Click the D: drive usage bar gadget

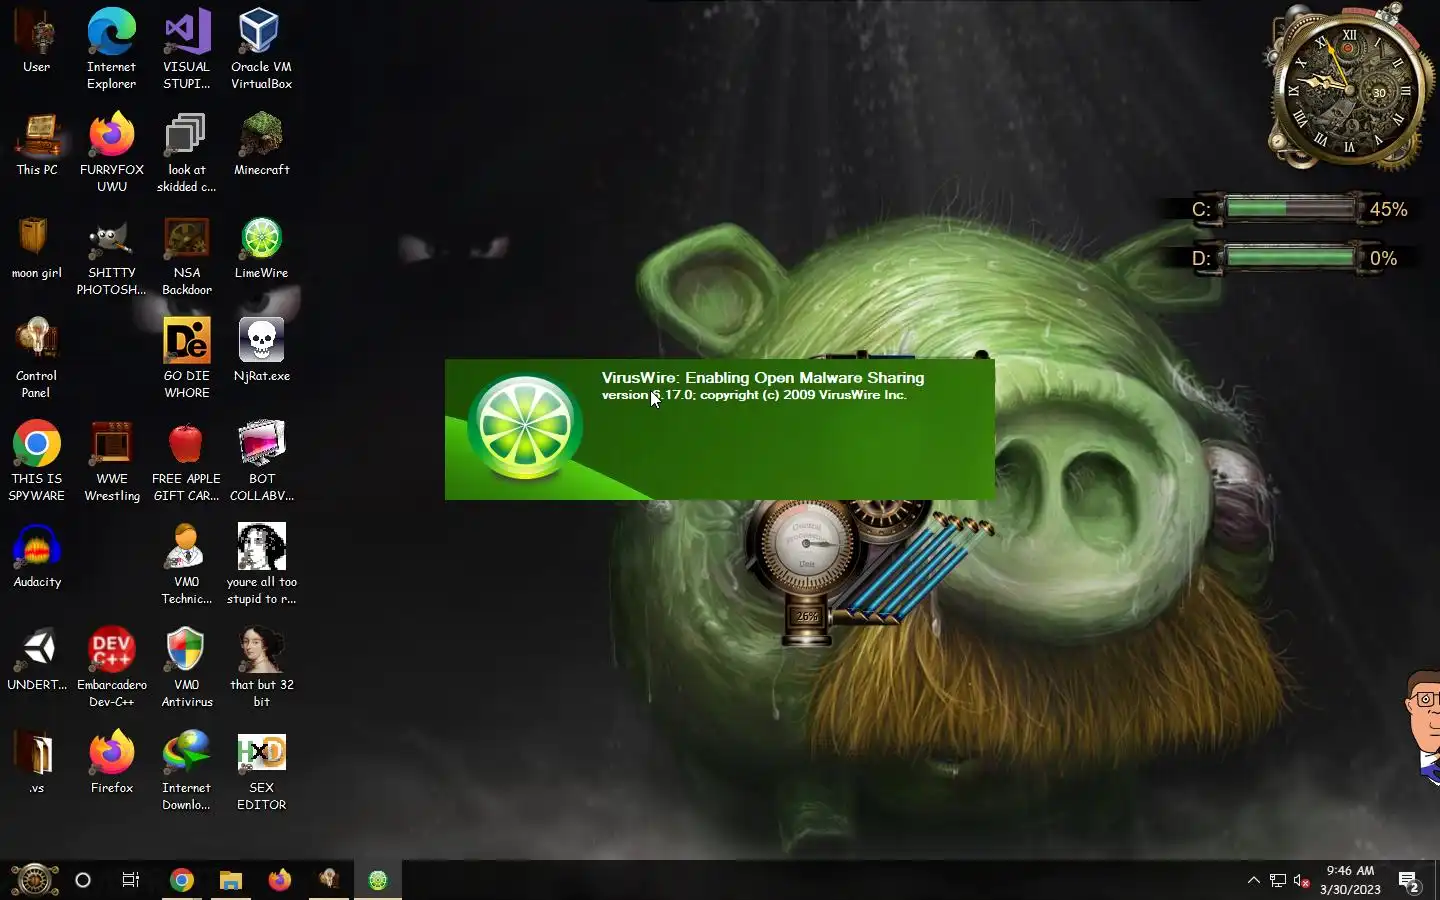click(x=1291, y=258)
